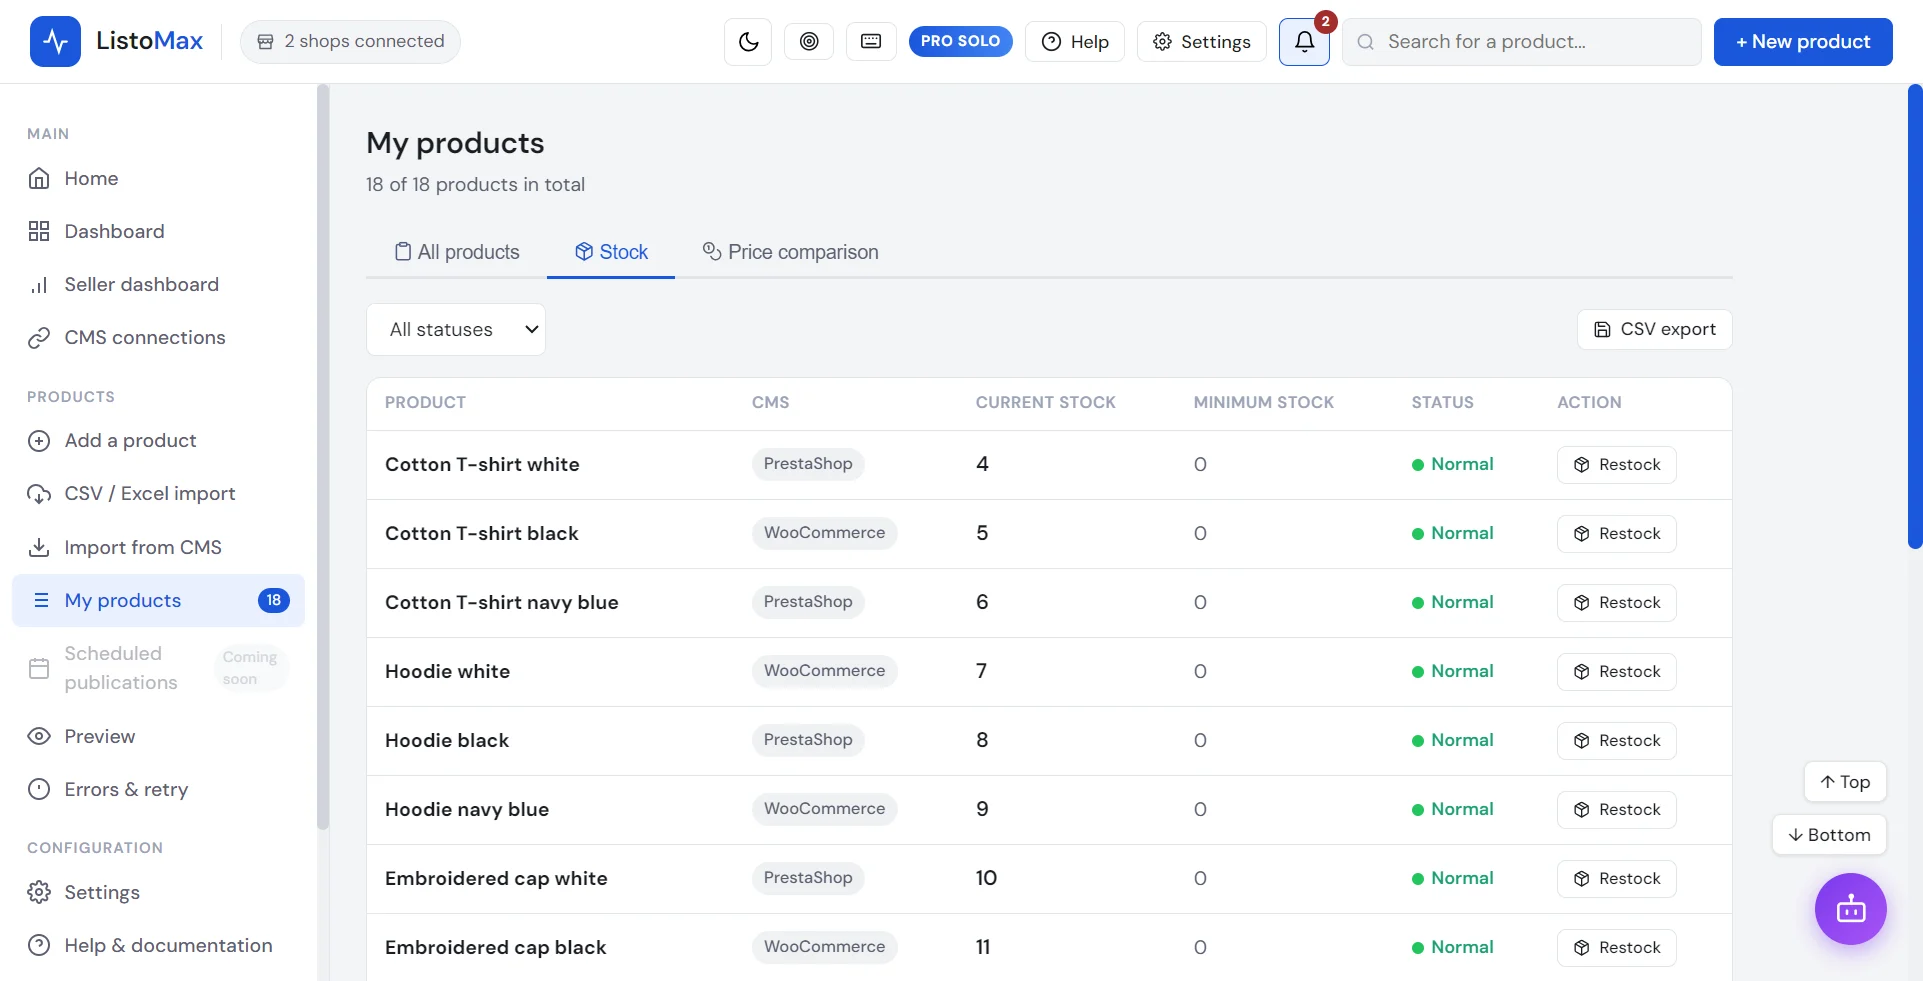
Task: Go to Dashboard in sidebar
Action: (158, 231)
